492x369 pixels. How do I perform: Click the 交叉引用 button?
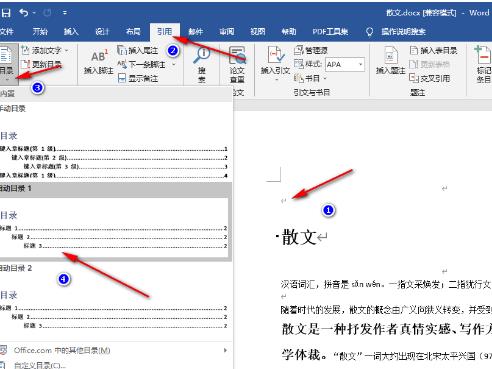tap(430, 78)
